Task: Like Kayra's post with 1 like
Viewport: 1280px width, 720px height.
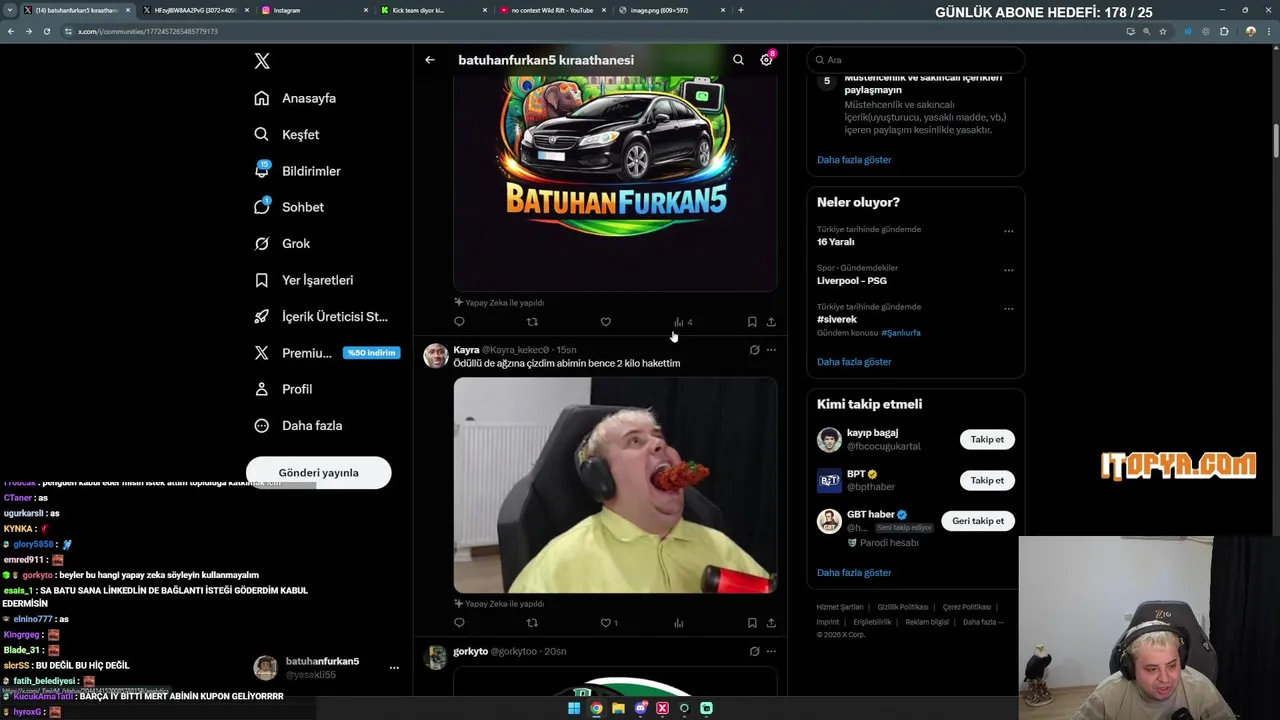Action: click(608, 623)
